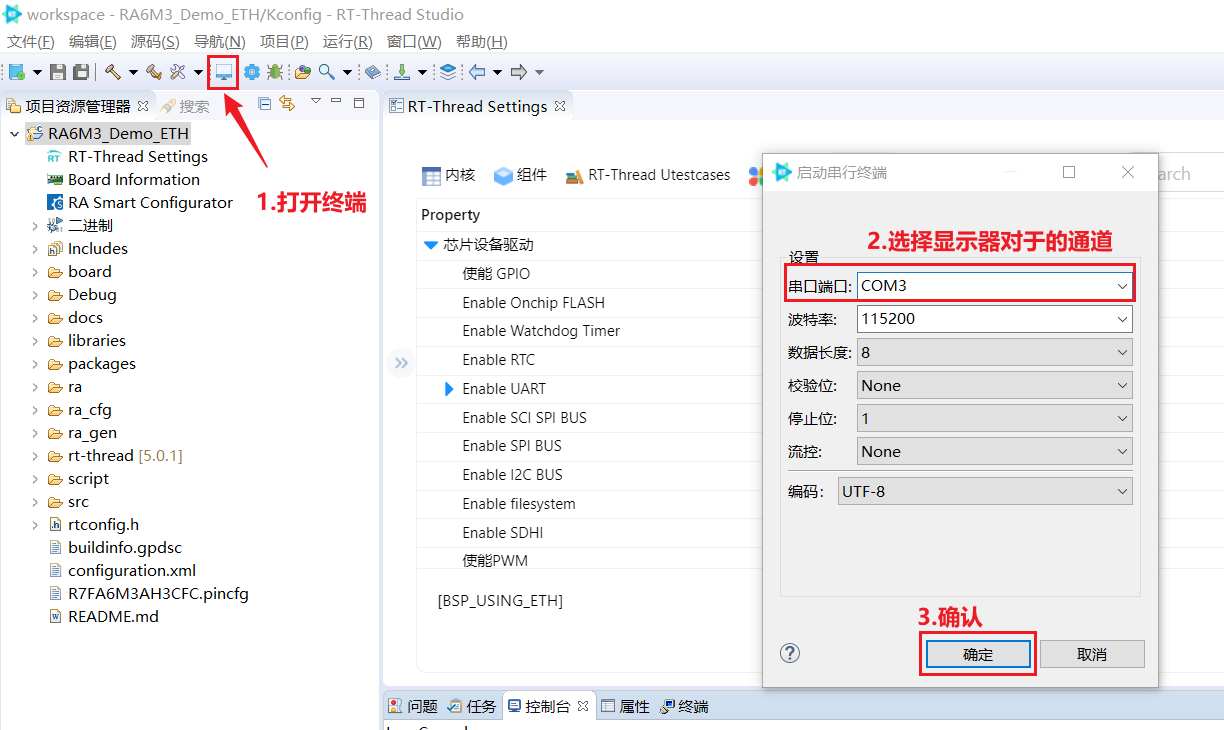Open the 编码 UTF-8 dropdown
Screen dimensions: 1224x730
click(1122, 491)
